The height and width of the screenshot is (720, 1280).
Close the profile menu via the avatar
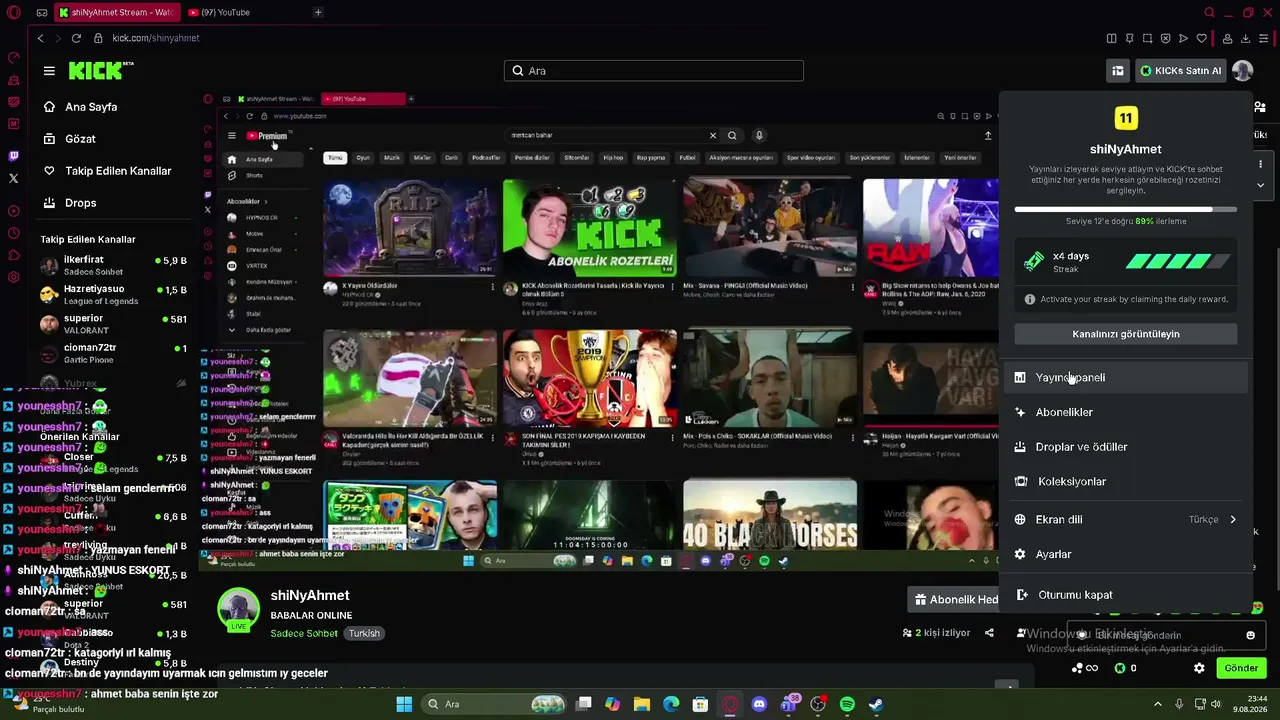tap(1242, 71)
